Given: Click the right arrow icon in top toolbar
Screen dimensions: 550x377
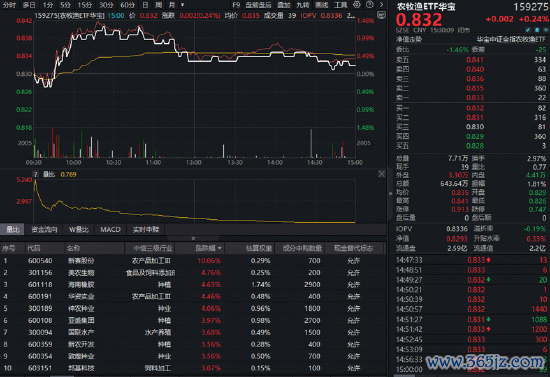Looking at the screenshot, I should [381, 5].
